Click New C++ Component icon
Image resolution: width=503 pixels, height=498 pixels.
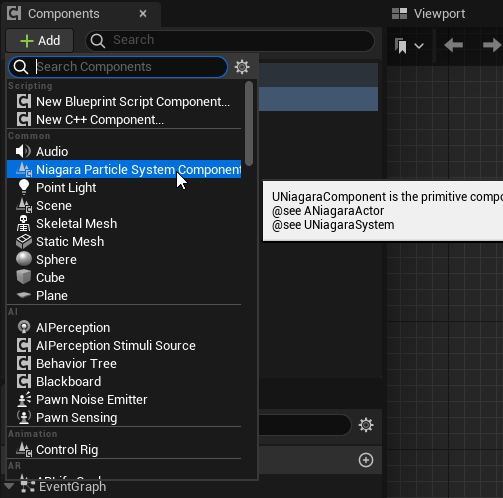click(24, 119)
